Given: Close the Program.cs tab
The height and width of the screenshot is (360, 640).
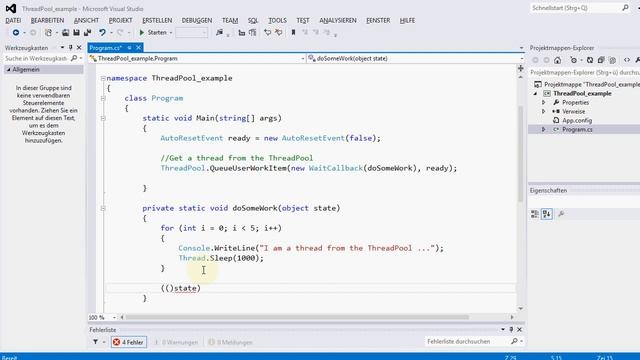Looking at the screenshot, I should tap(138, 48).
